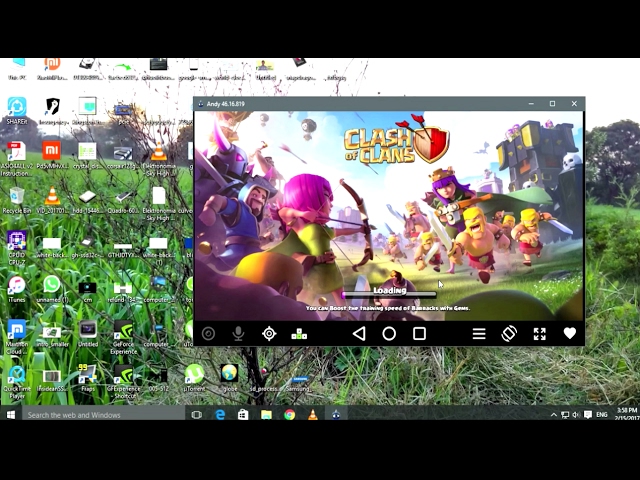
Task: Open the 'globe' desktop file
Action: (229, 378)
